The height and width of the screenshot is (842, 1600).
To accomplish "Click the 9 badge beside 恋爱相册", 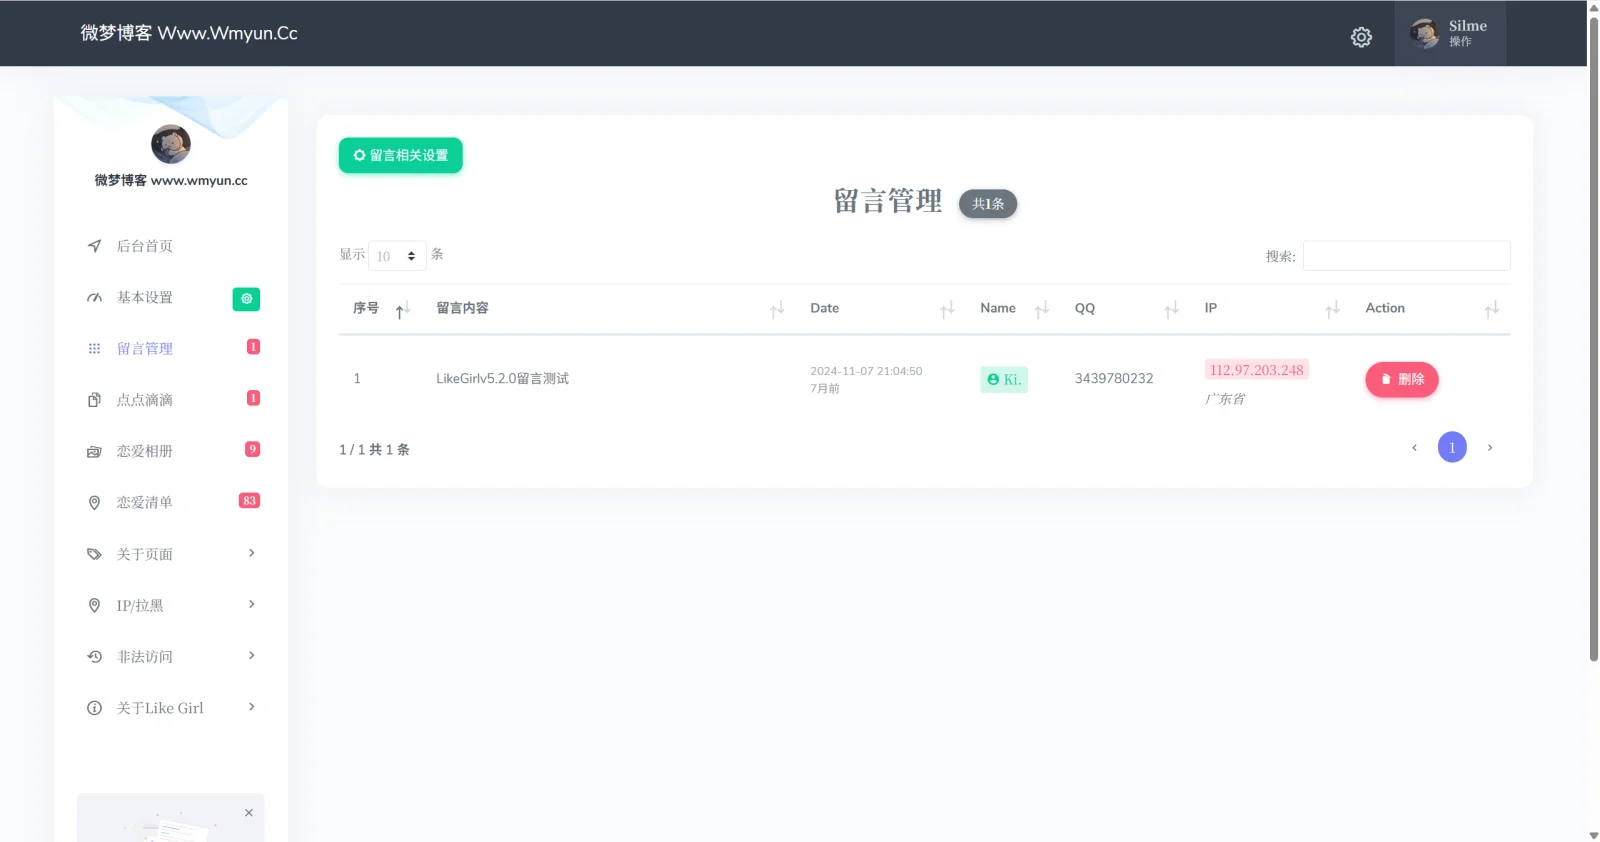I will click(253, 449).
